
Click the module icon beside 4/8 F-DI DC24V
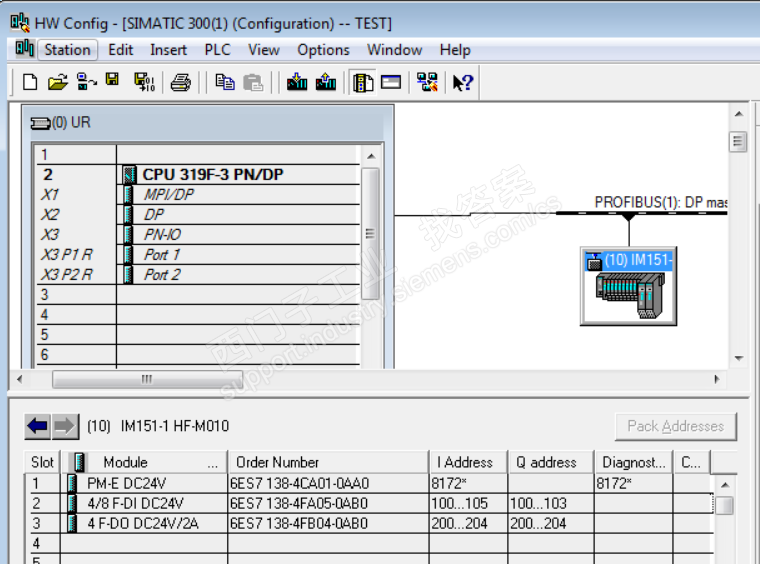(72, 503)
